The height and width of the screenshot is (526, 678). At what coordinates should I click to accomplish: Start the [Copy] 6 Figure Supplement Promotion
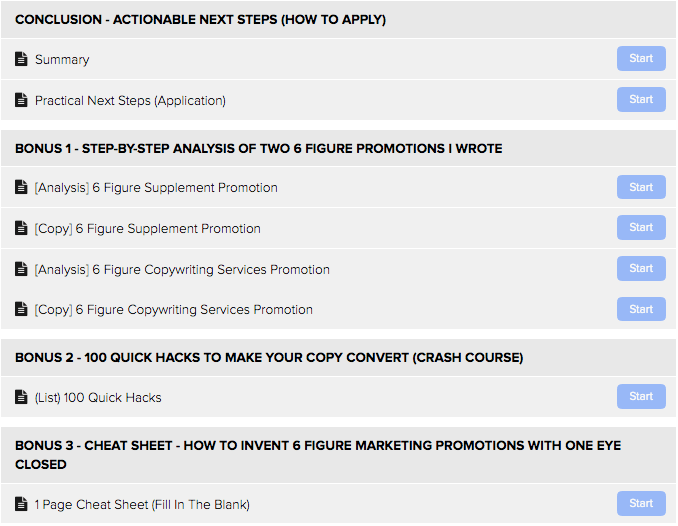(x=641, y=228)
